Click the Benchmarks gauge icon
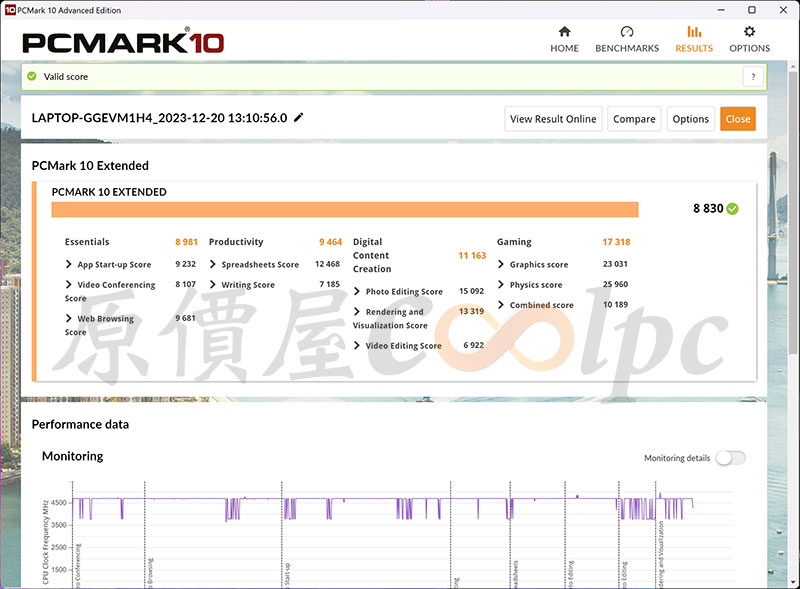The height and width of the screenshot is (589, 800). point(627,32)
